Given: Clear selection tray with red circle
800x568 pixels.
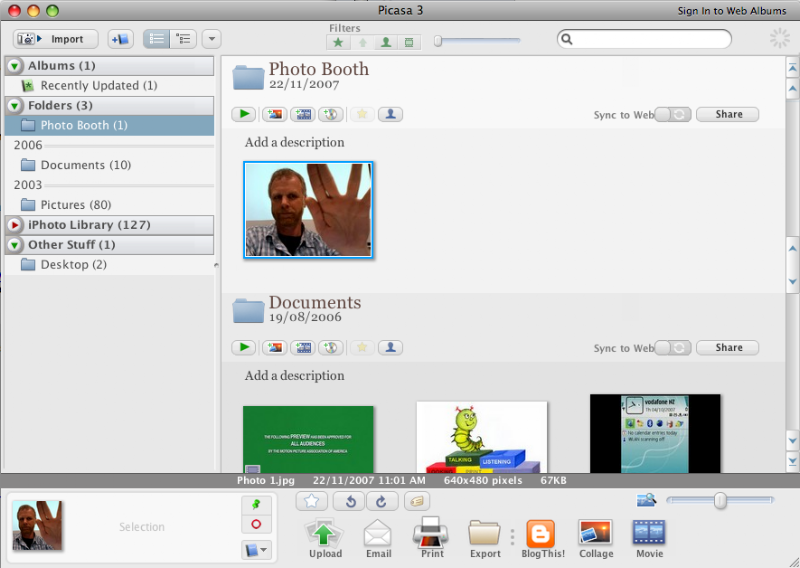Looking at the screenshot, I should pos(256,524).
